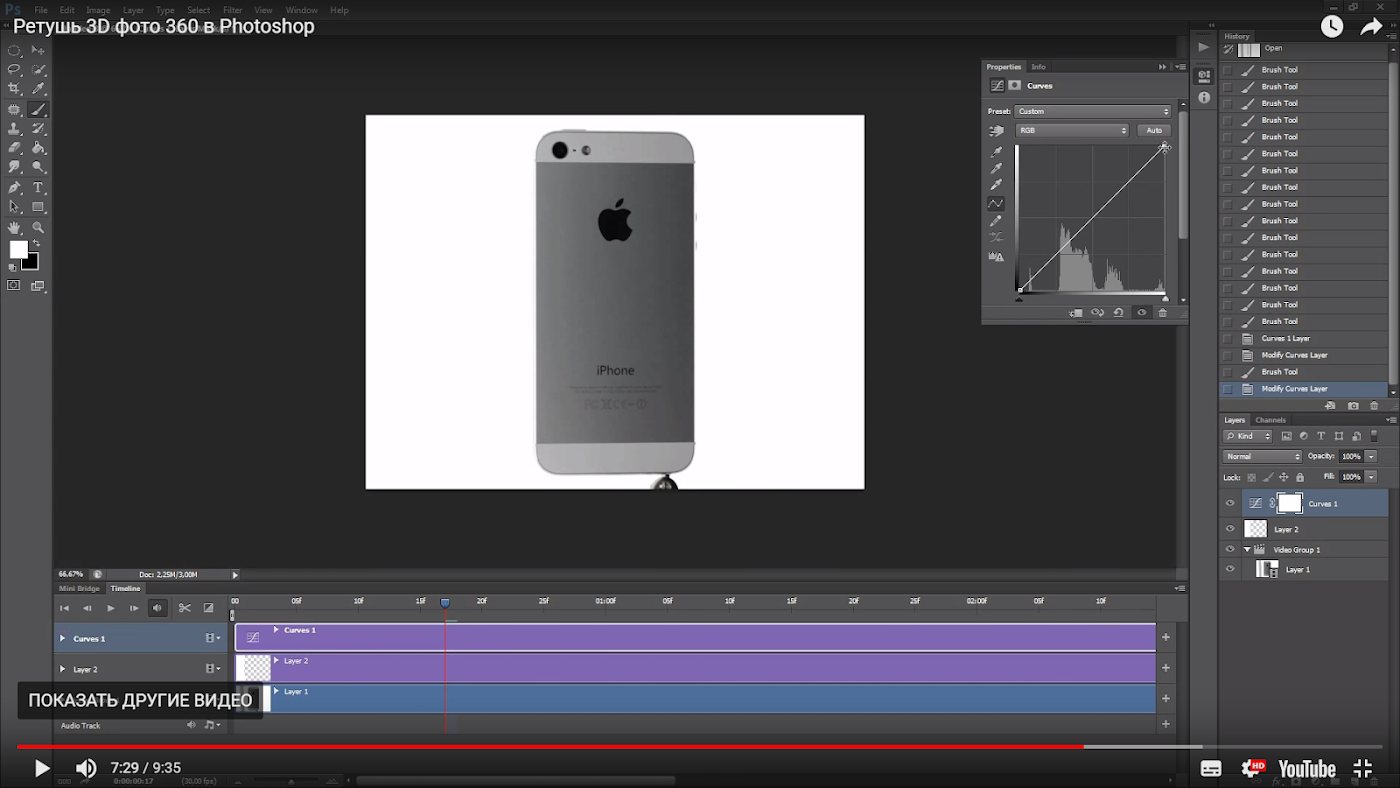Select the Dodge tool
The image size is (1400, 788).
tap(38, 168)
